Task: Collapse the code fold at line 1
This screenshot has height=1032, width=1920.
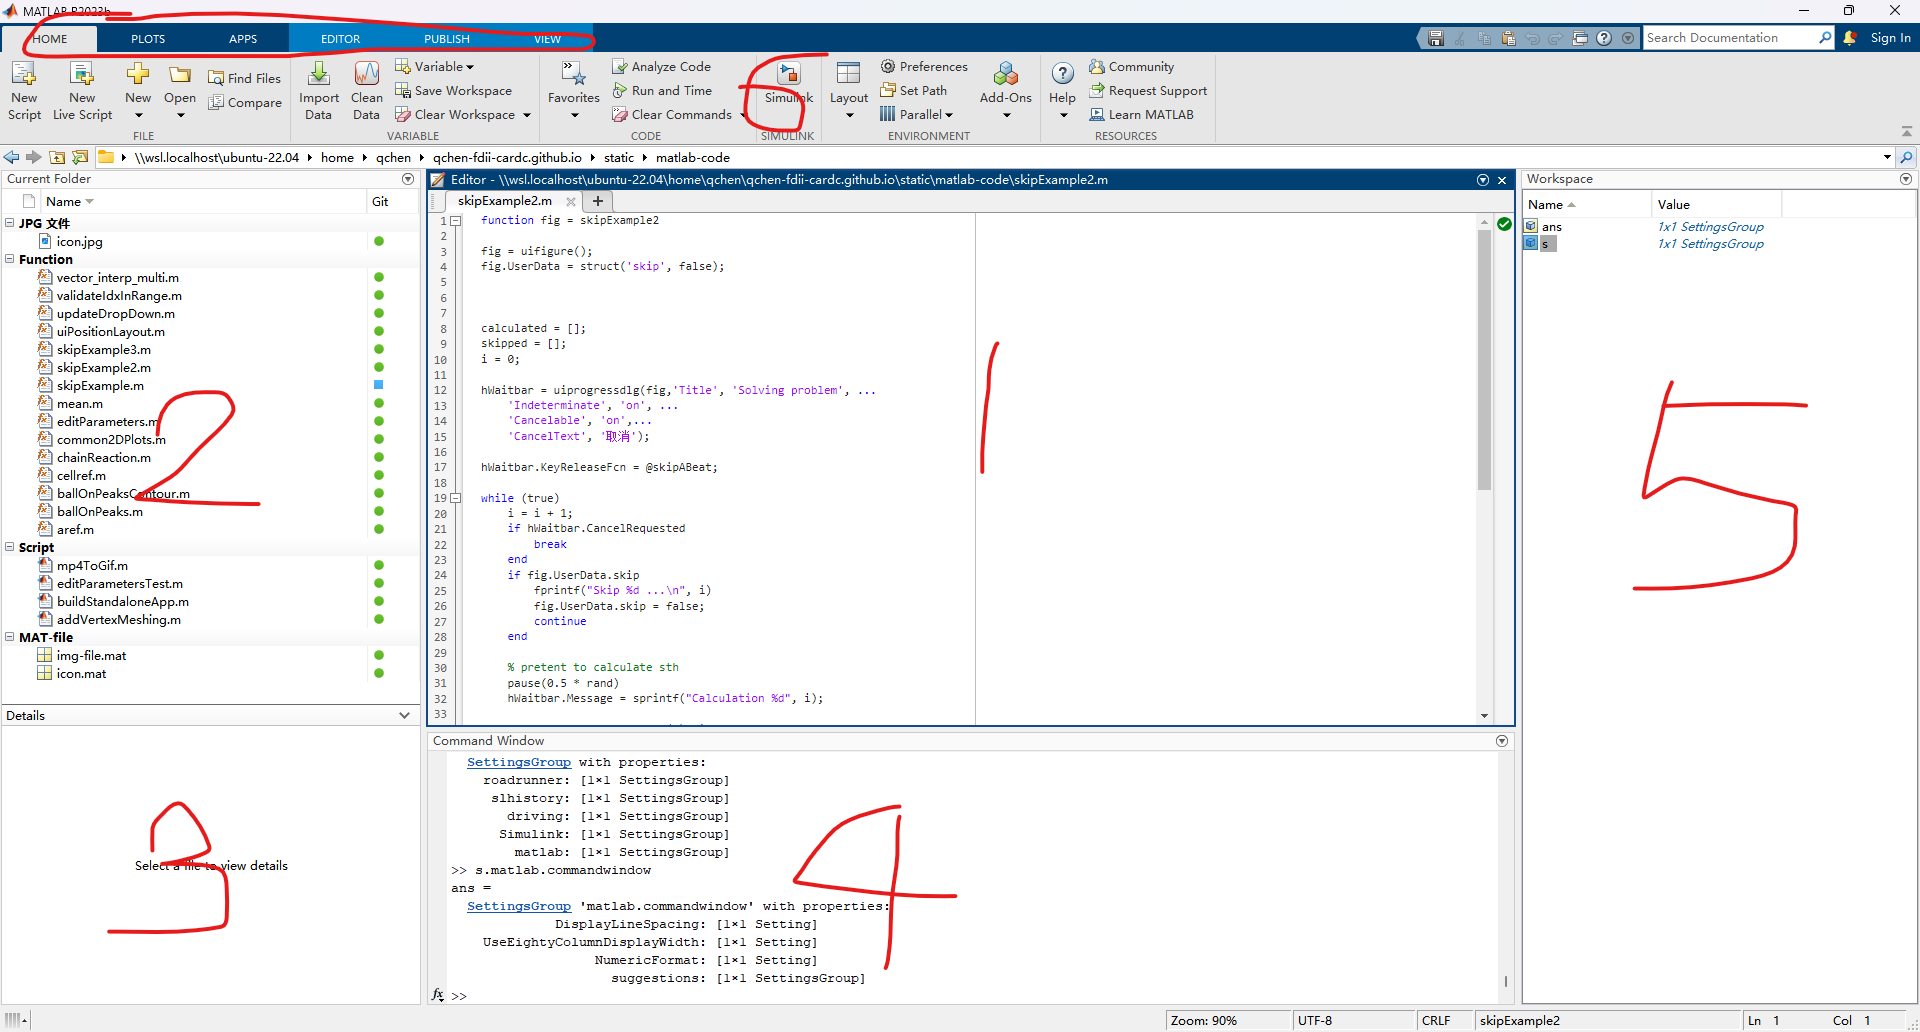Action: (x=455, y=221)
